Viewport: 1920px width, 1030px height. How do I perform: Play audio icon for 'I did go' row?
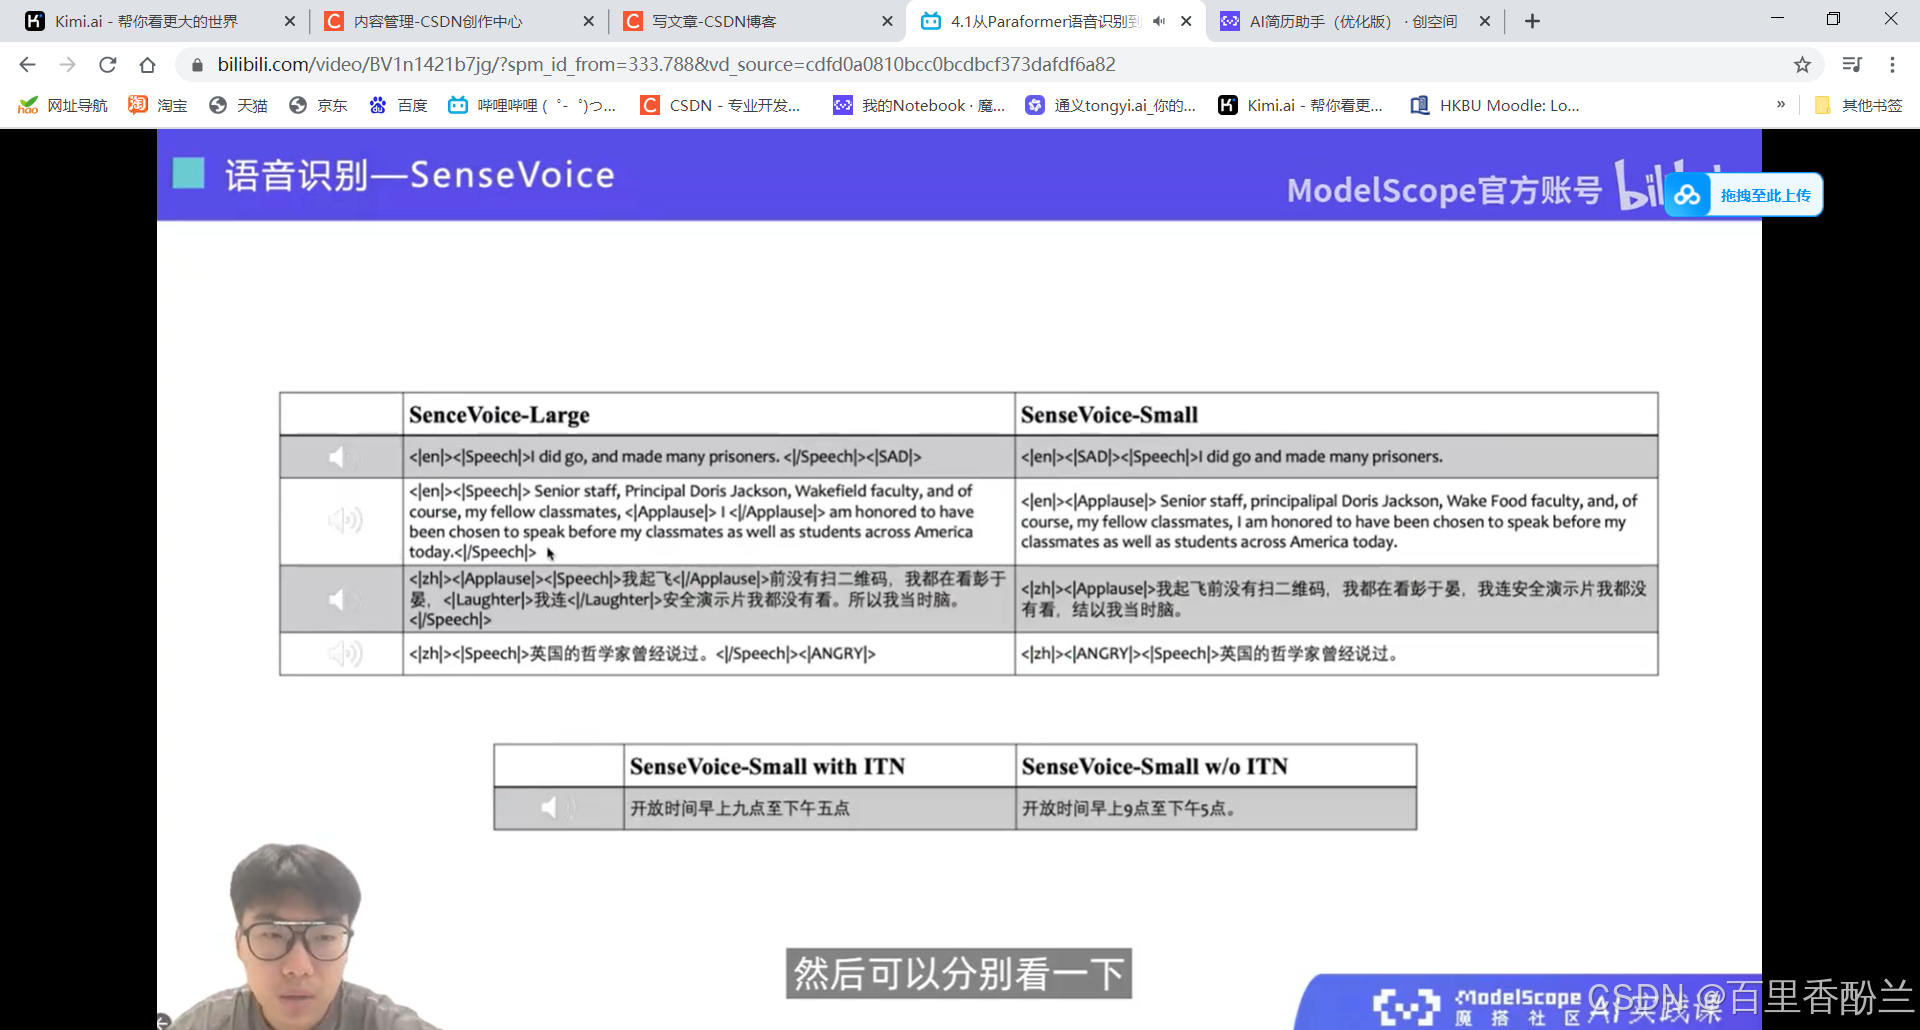(343, 457)
